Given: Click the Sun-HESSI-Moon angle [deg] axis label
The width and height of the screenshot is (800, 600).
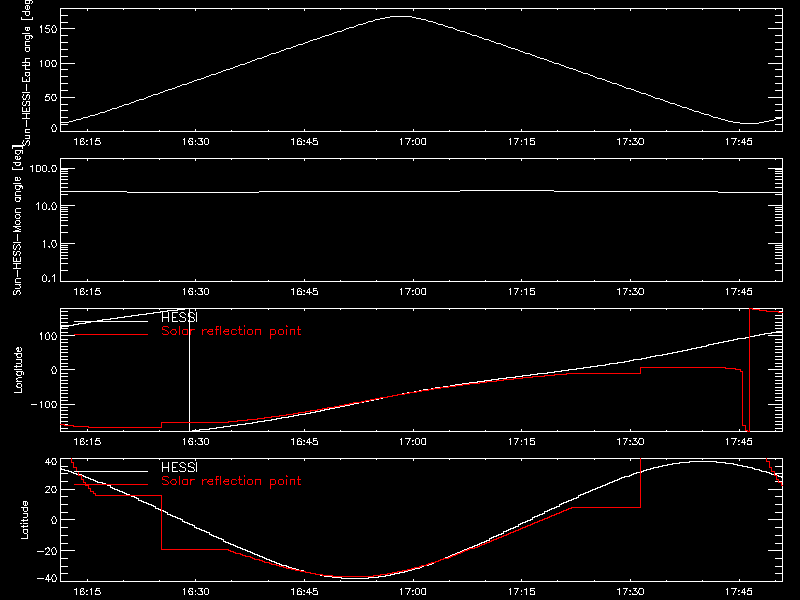Looking at the screenshot, I should point(17,220).
